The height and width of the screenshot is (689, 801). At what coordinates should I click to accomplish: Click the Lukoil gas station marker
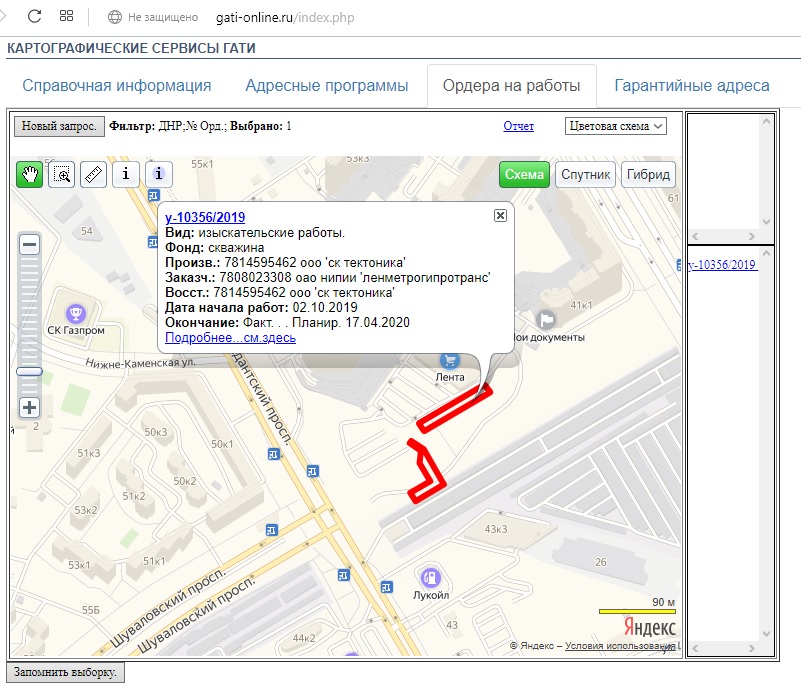point(430,577)
